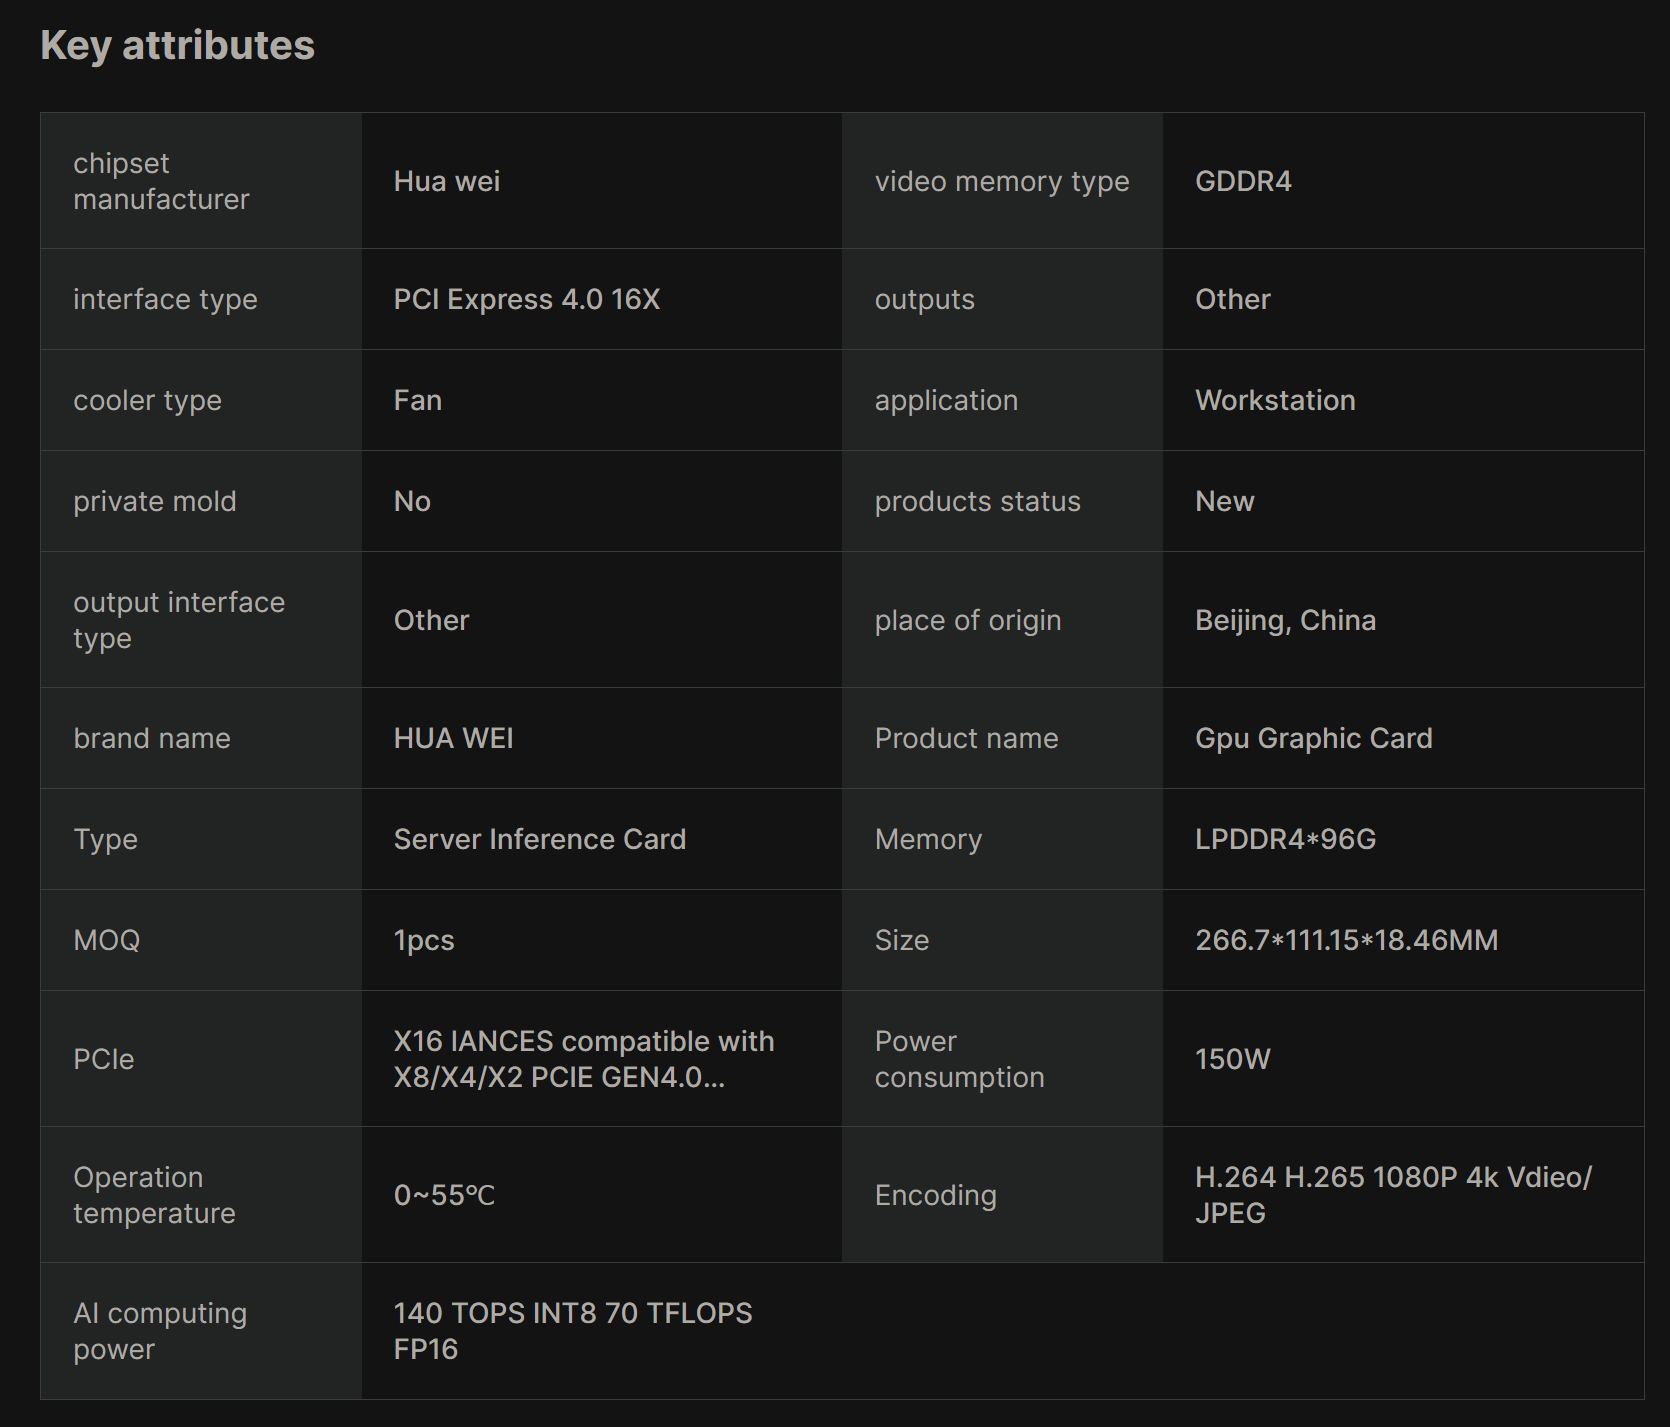Select the Gpu Graphic Card value

[1313, 738]
